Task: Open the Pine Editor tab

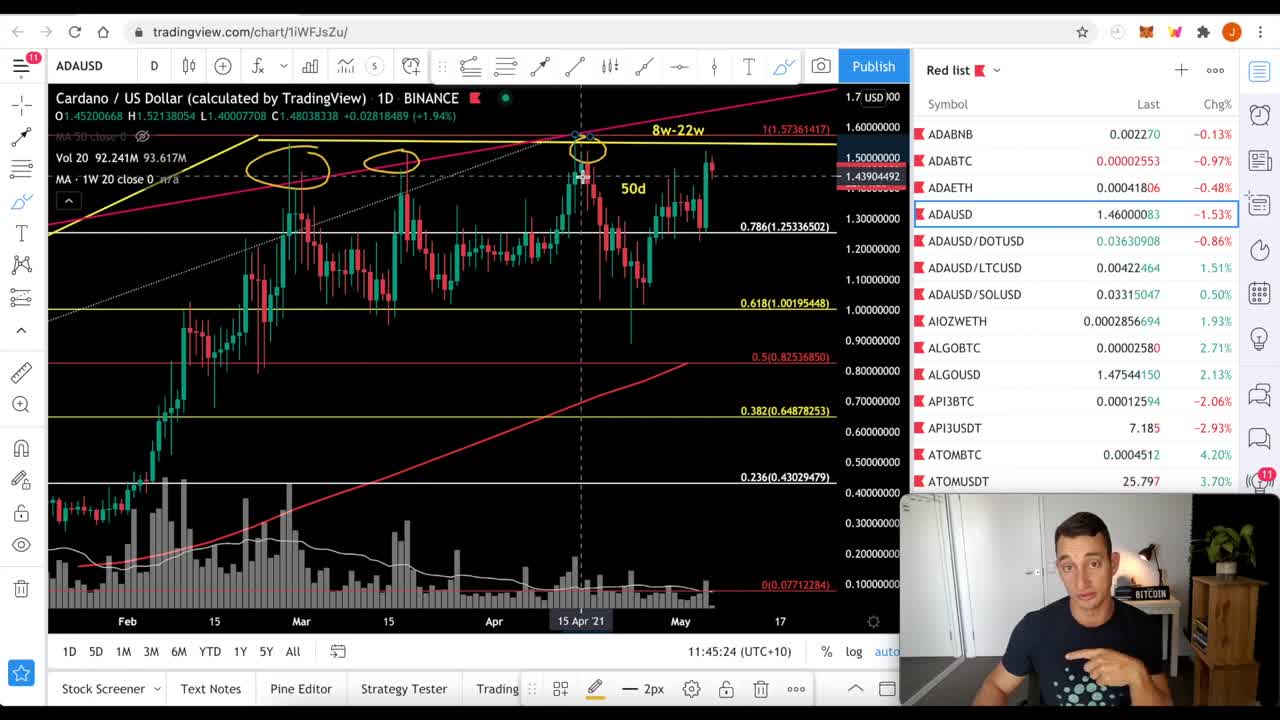Action: tap(301, 689)
